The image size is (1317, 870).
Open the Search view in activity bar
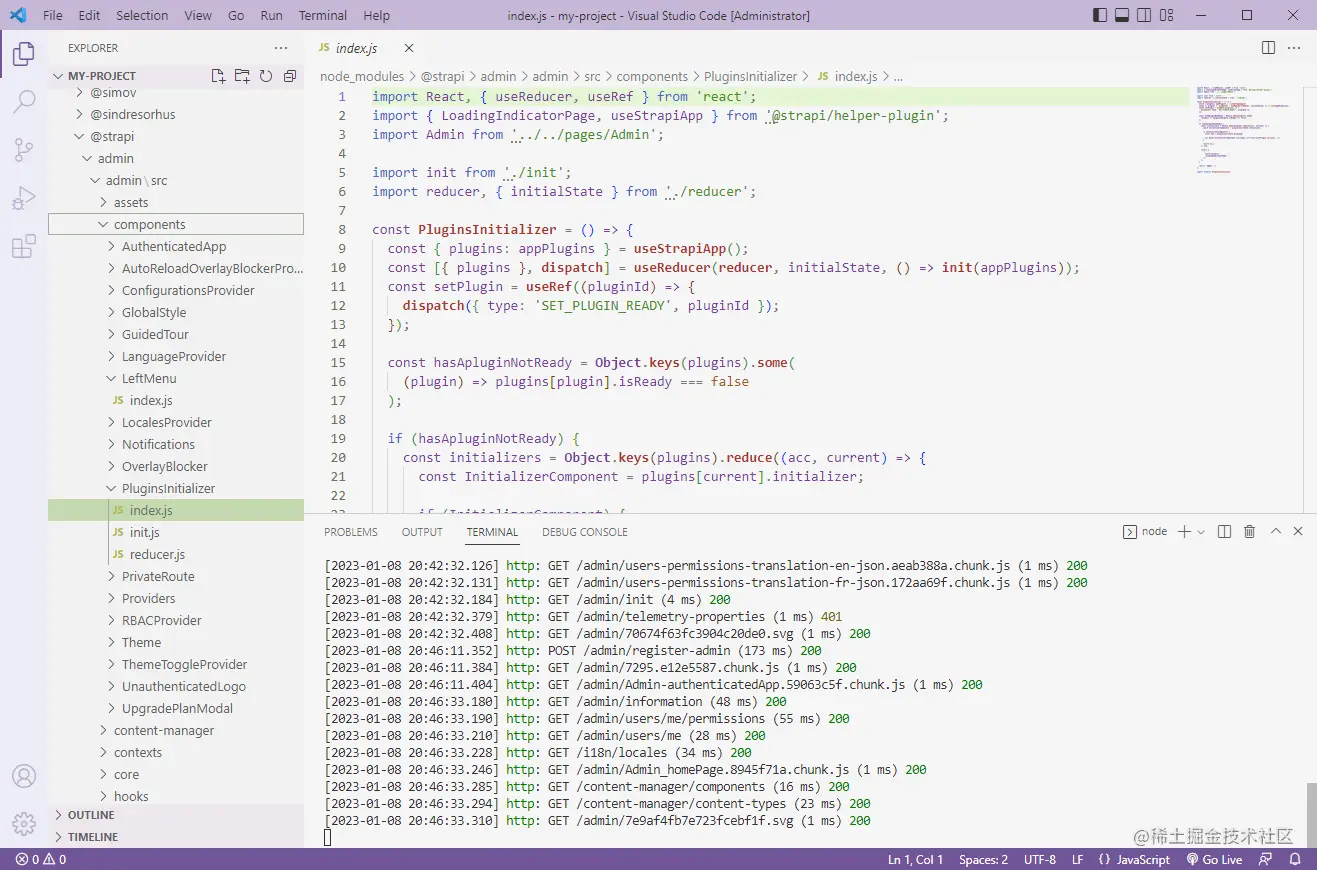24,102
